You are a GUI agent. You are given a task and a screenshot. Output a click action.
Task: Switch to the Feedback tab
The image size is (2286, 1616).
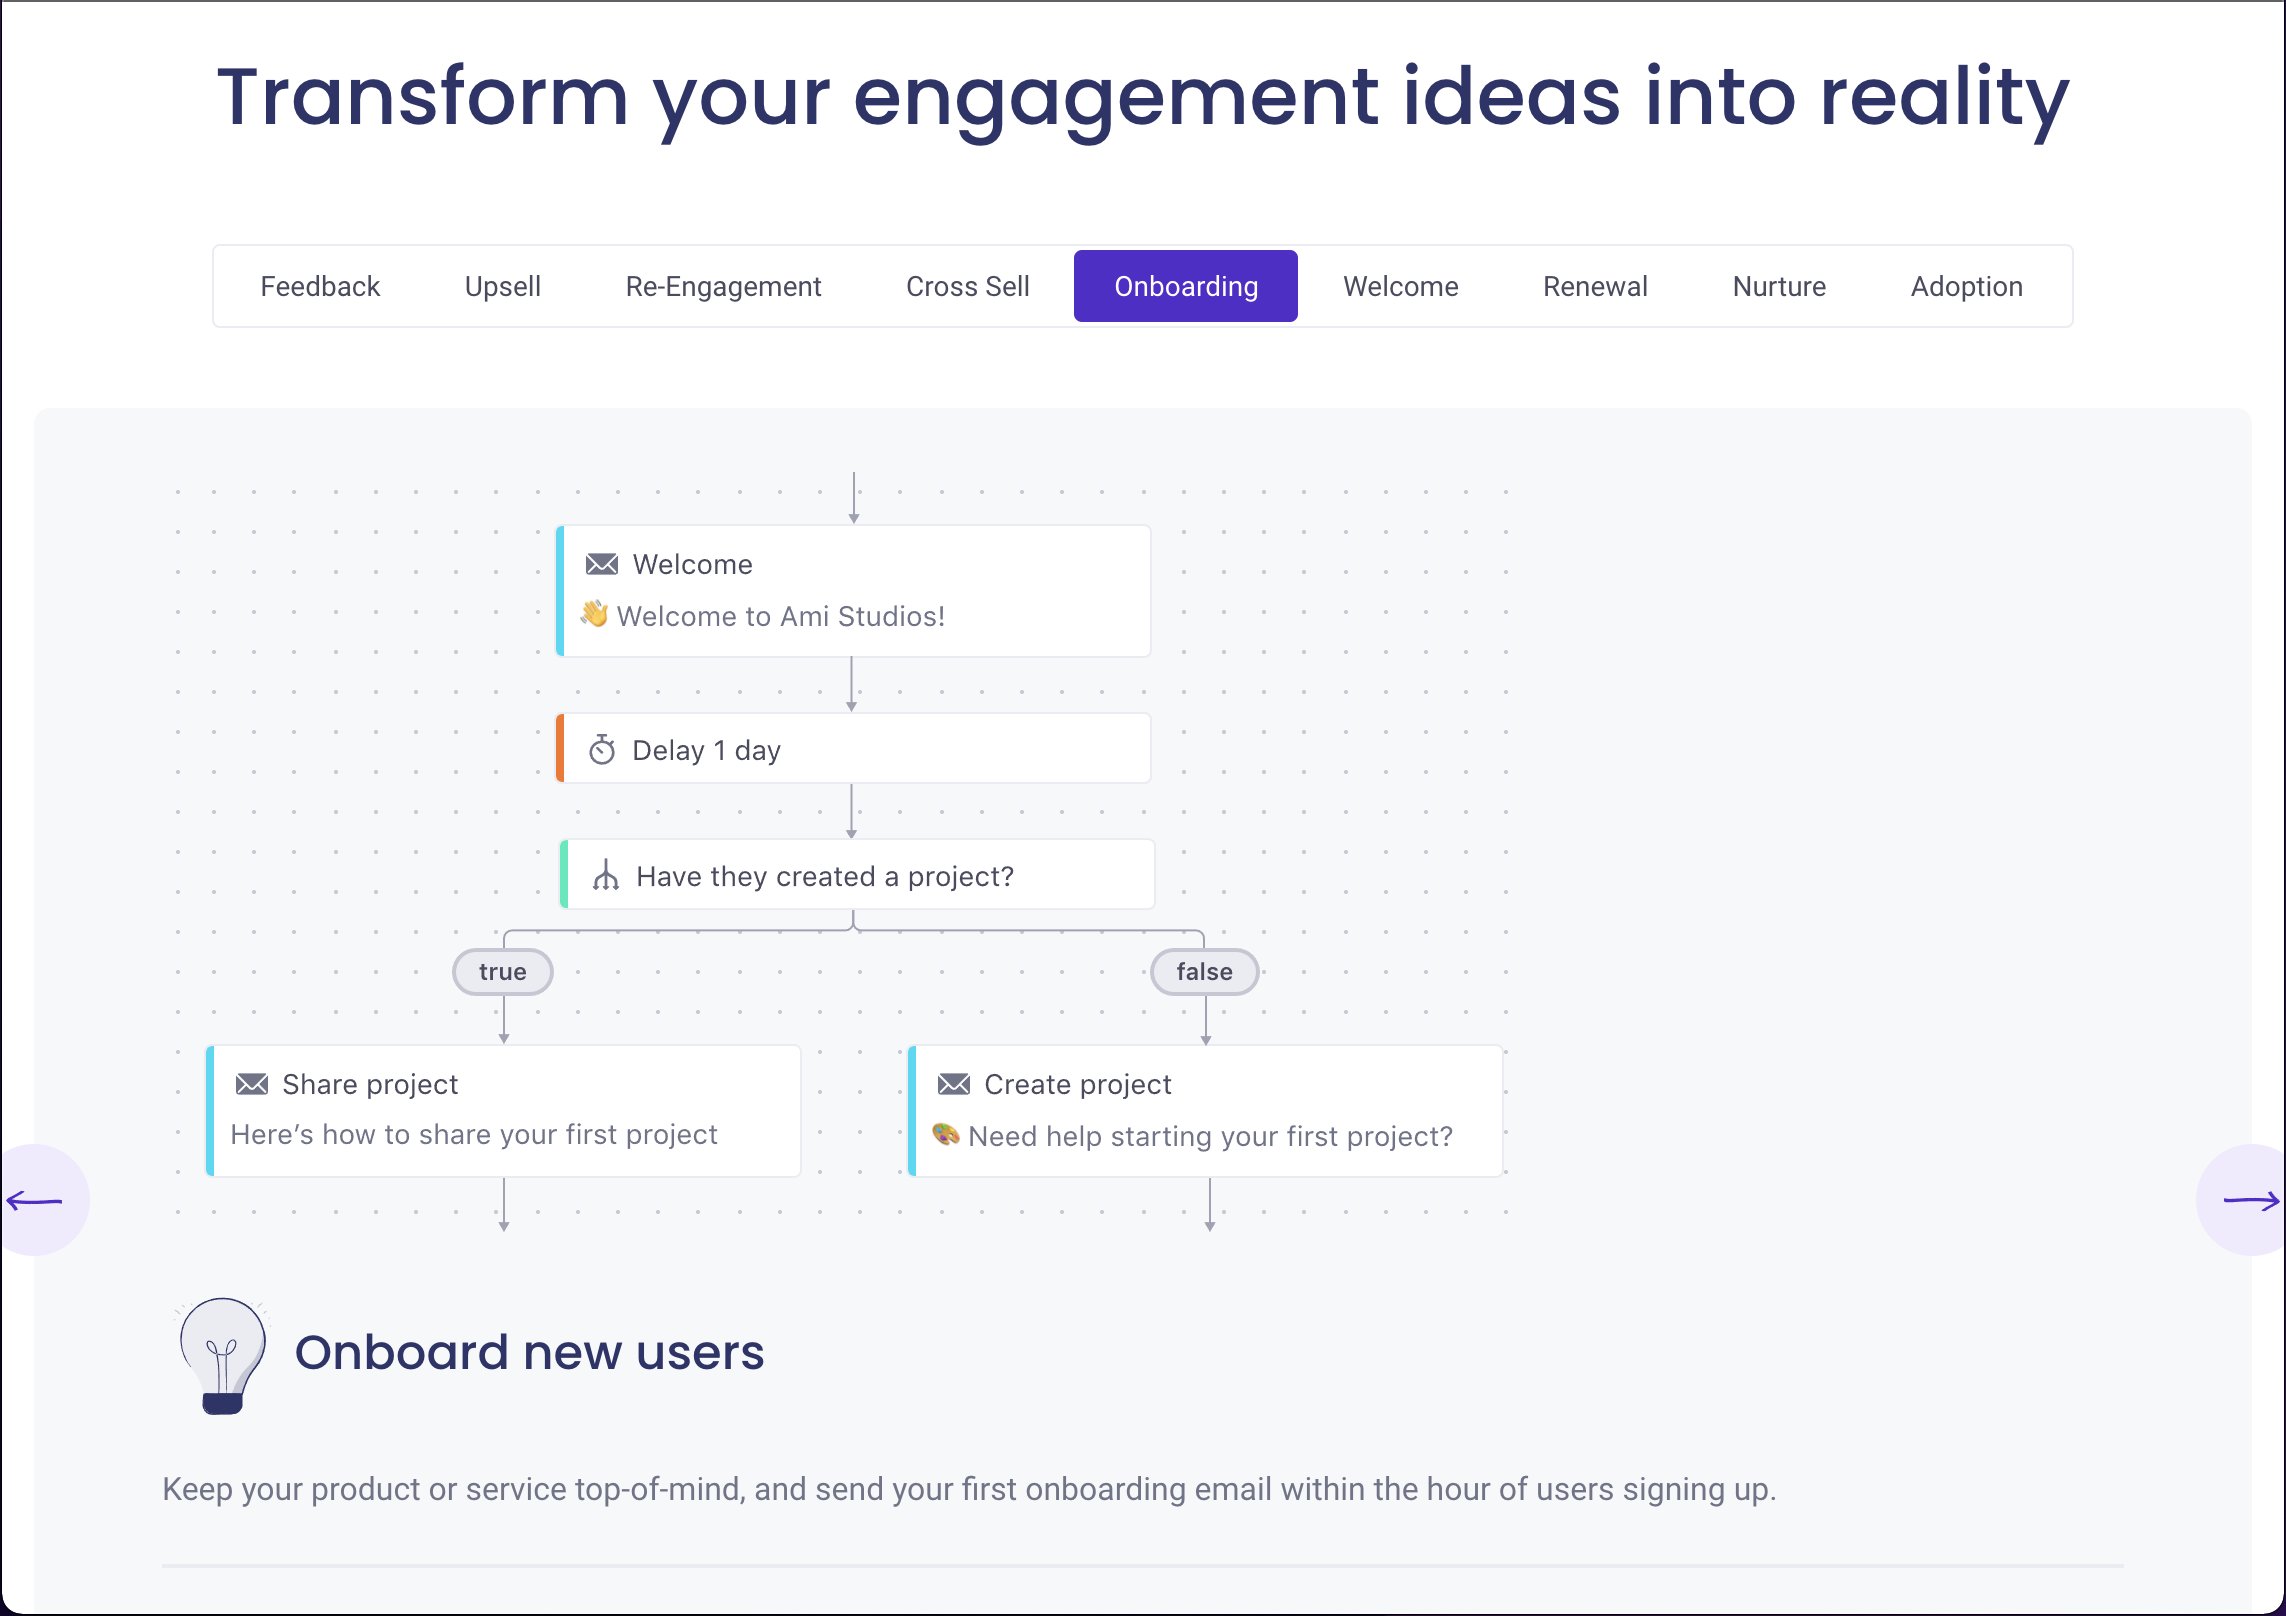(320, 287)
